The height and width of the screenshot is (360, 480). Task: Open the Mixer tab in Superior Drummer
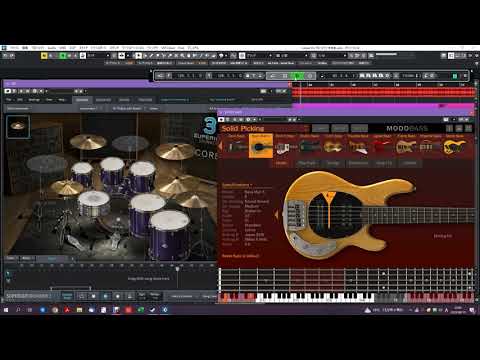[124, 100]
